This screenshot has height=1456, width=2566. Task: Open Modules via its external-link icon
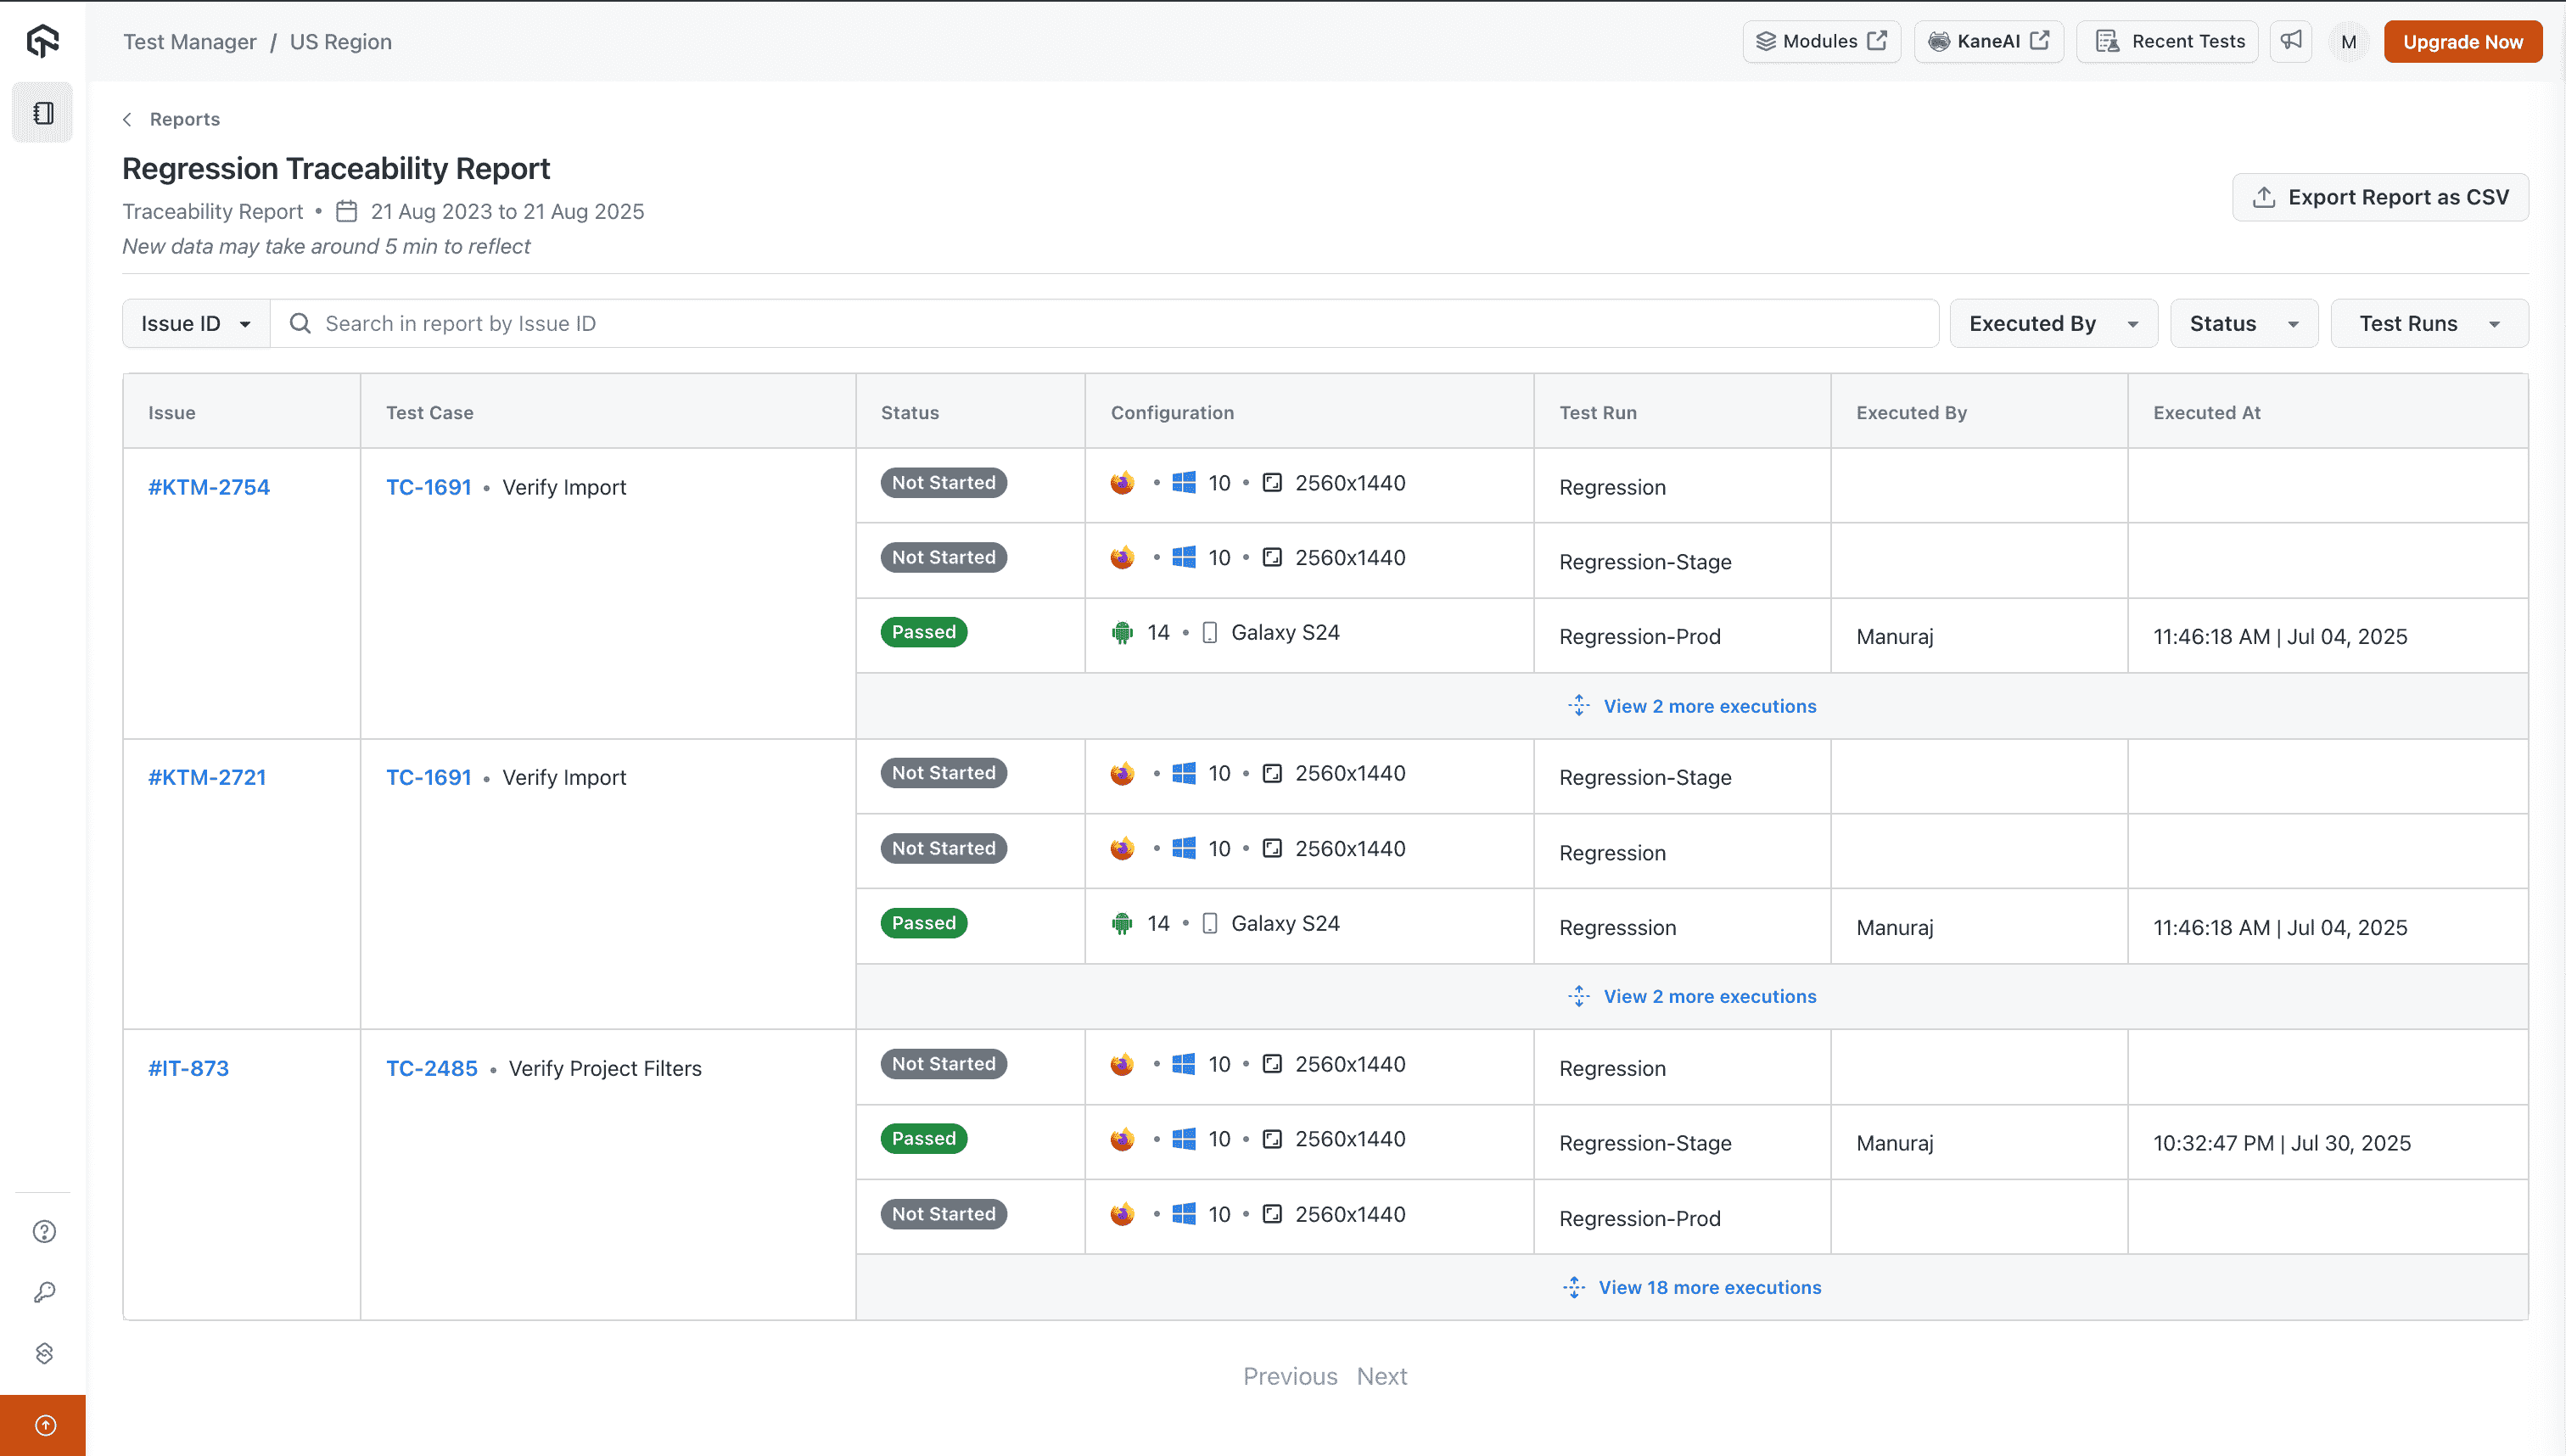1878,40
